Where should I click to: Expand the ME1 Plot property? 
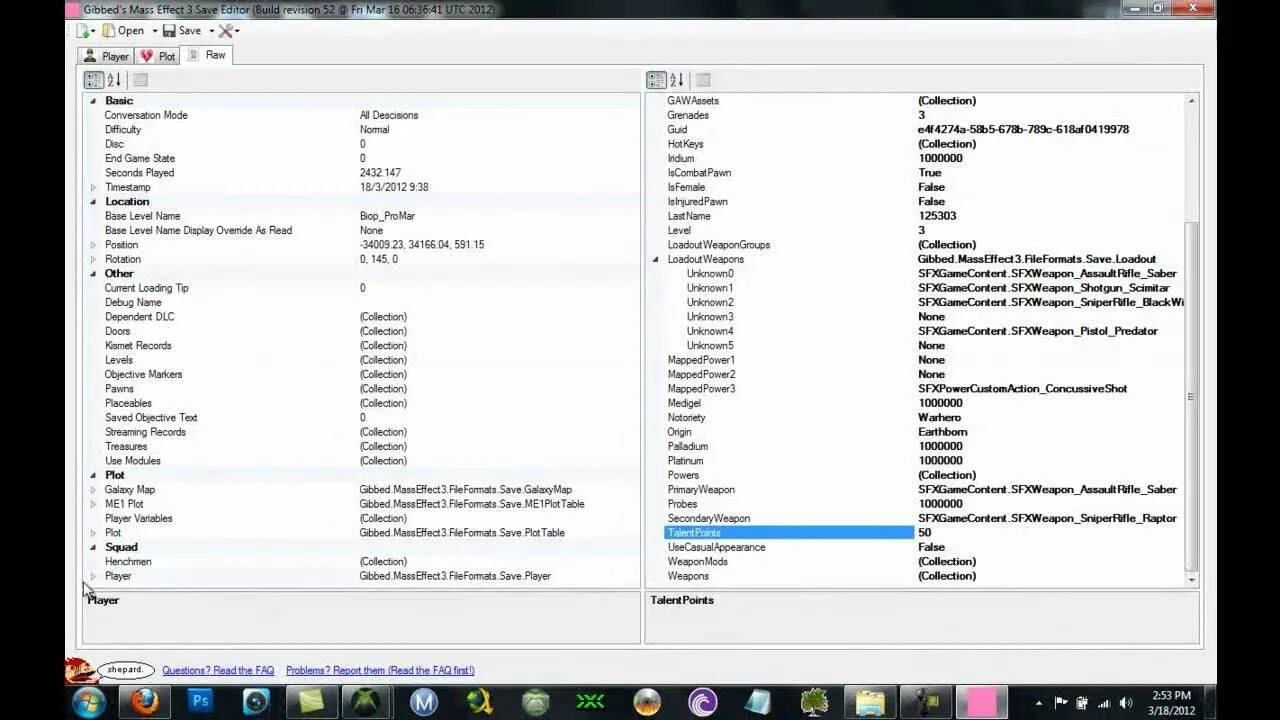tap(93, 505)
